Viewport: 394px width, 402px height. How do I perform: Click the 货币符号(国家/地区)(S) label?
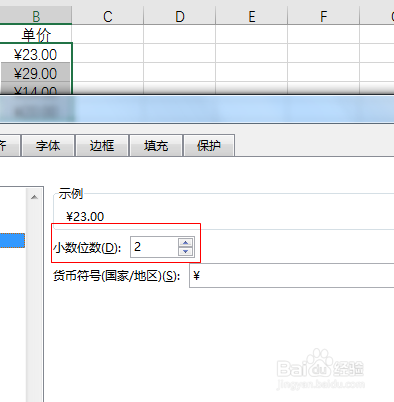pos(116,276)
